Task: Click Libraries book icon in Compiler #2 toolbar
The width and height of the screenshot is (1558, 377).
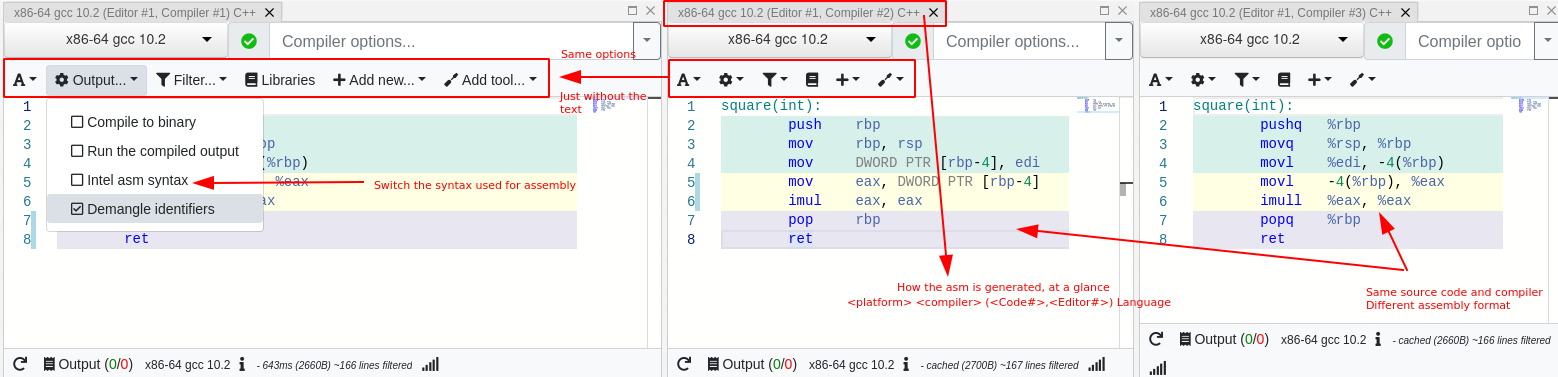Action: [812, 80]
